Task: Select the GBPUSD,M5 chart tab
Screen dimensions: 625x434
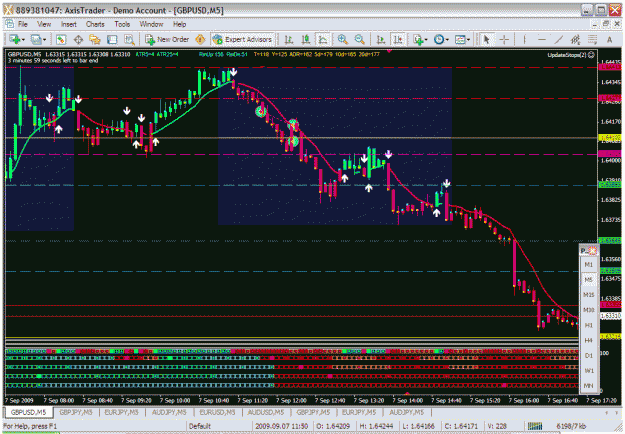Action: [x=28, y=412]
